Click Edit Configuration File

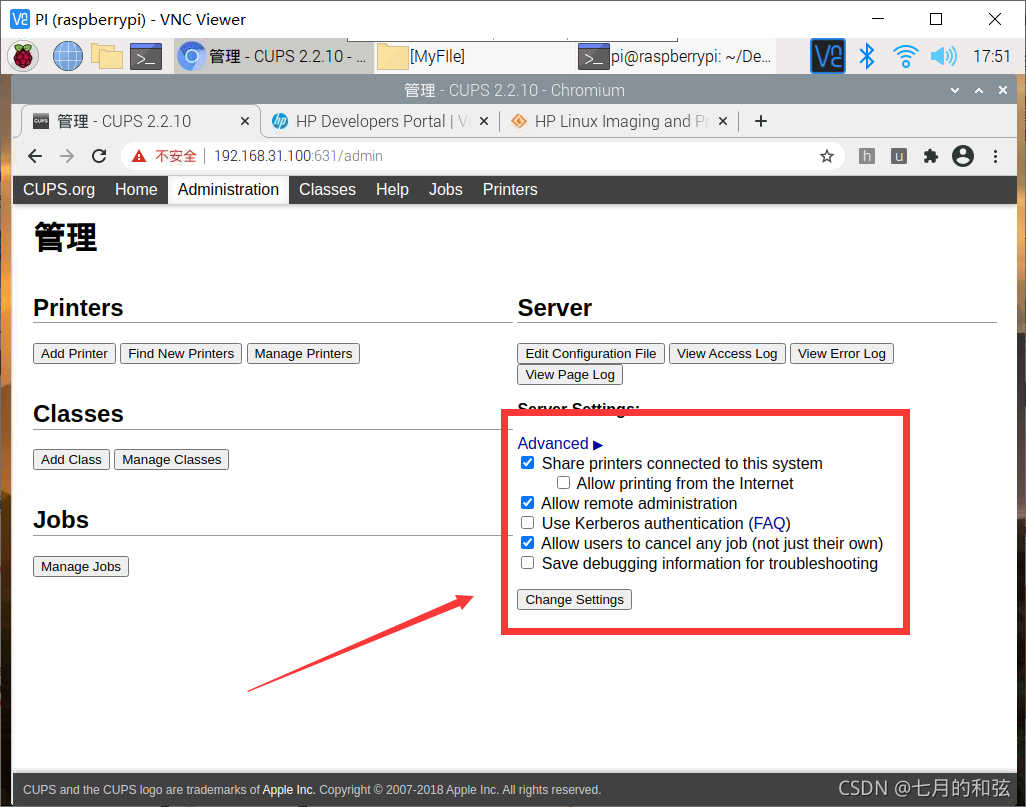click(591, 353)
